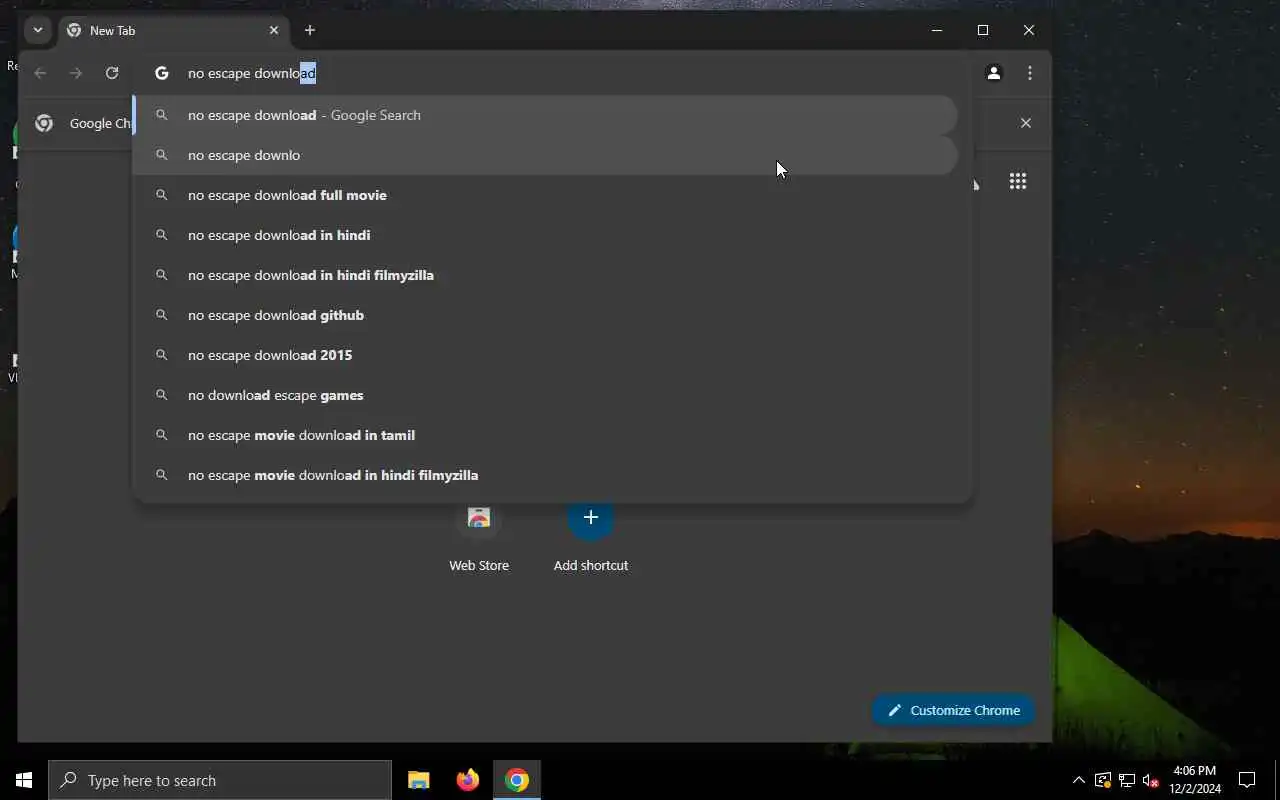Select 'no escape download - Google Search' suggestion

546,115
